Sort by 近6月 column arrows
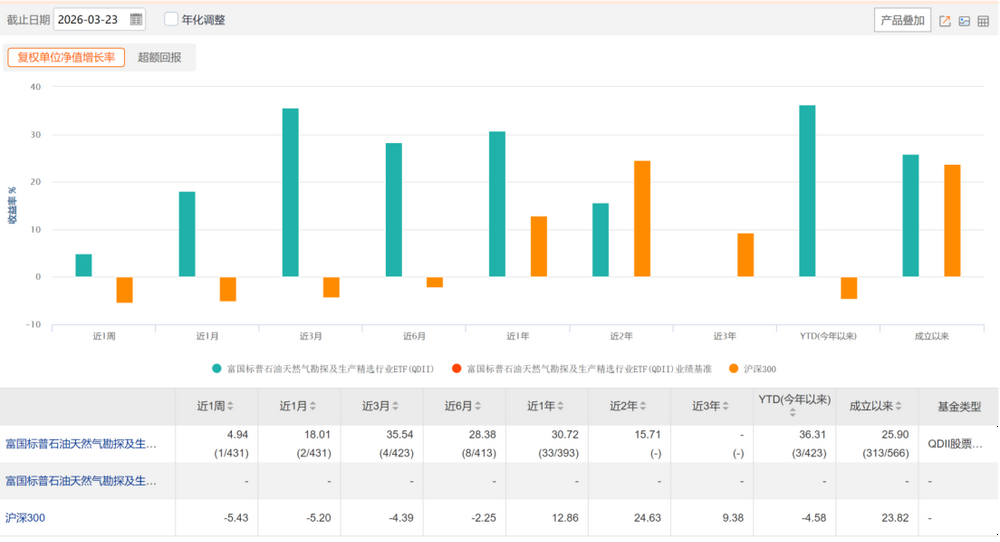The width and height of the screenshot is (1000, 542). click(x=479, y=406)
